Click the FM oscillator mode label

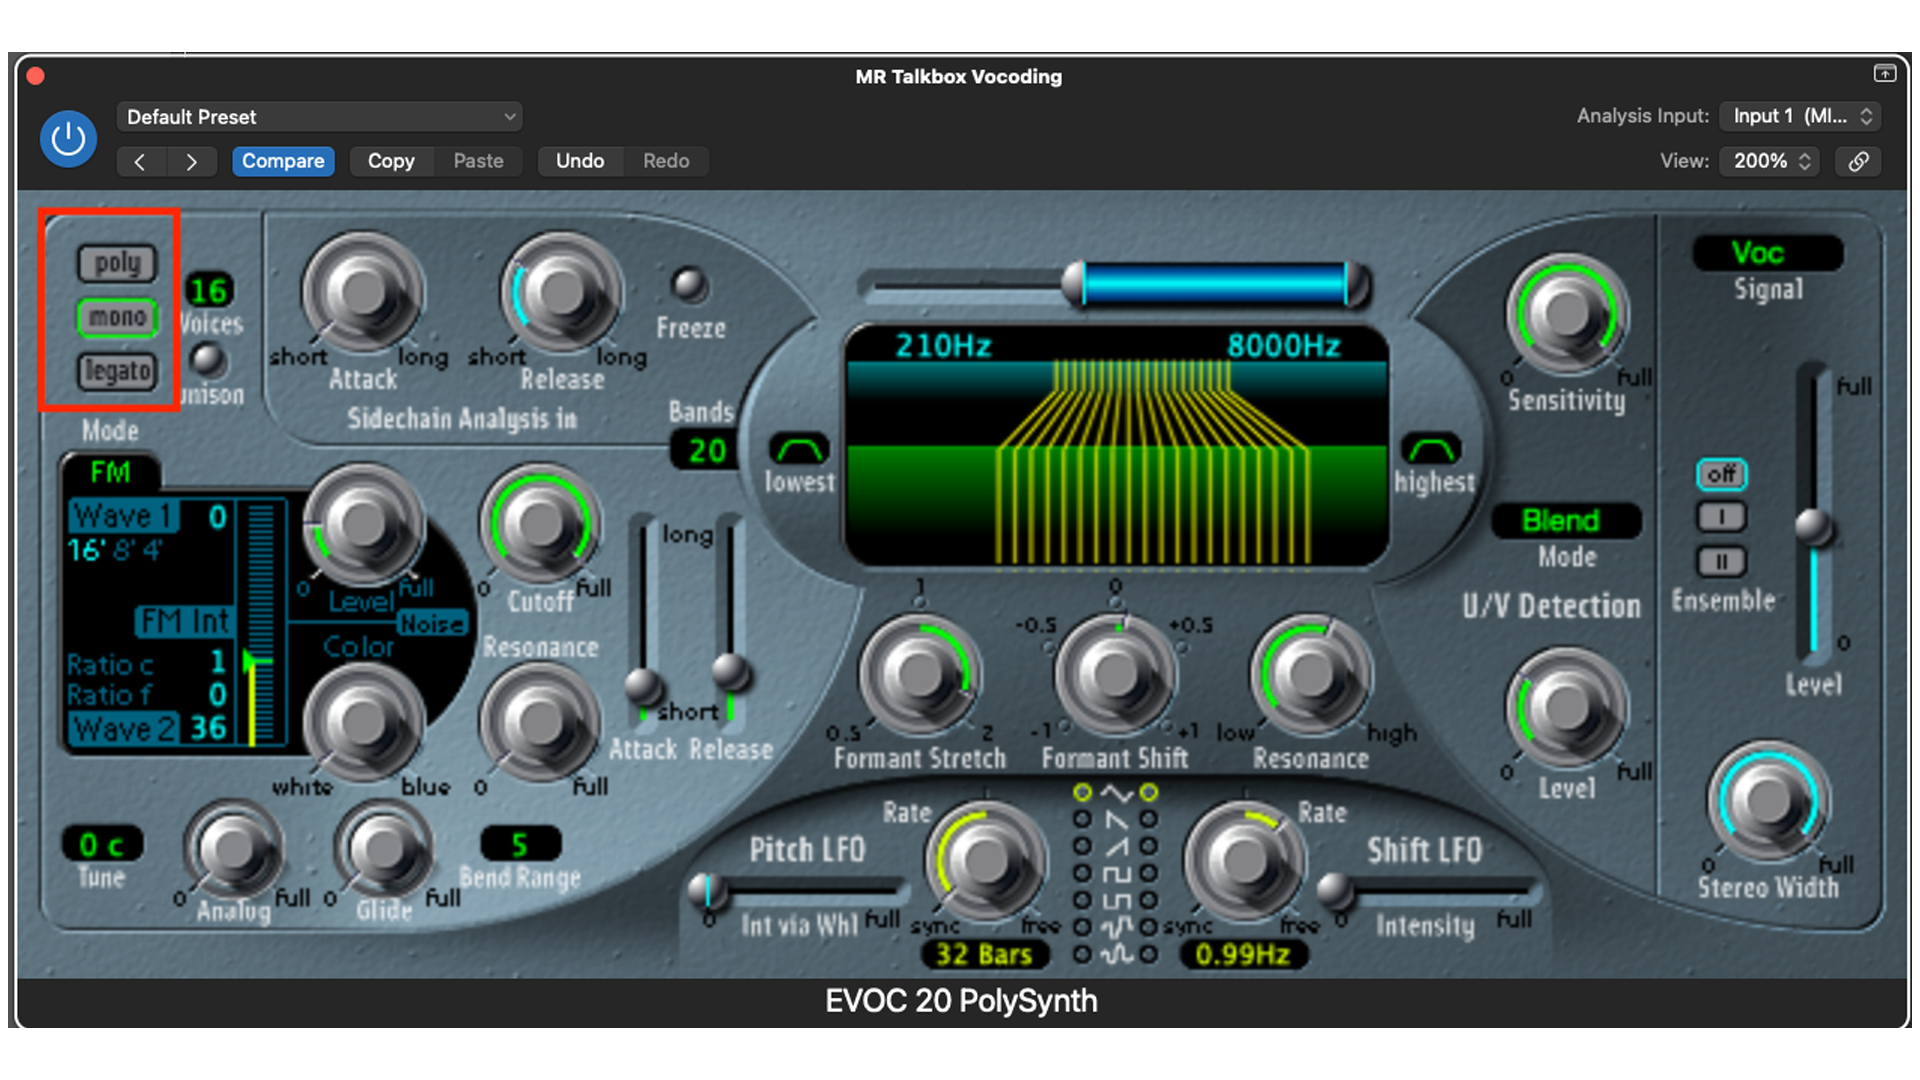click(110, 472)
